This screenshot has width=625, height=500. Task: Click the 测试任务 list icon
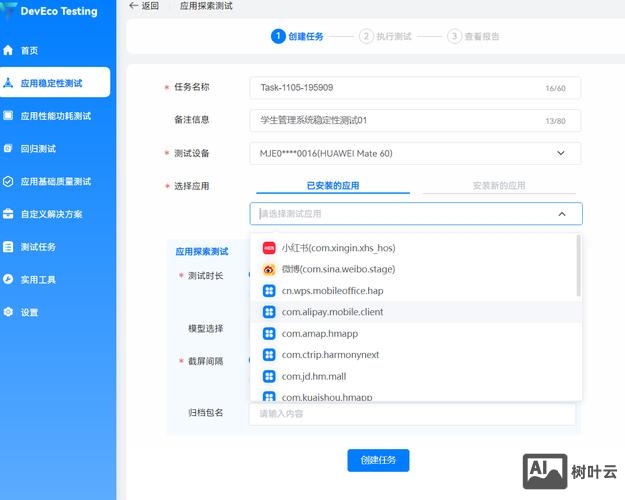click(x=8, y=246)
